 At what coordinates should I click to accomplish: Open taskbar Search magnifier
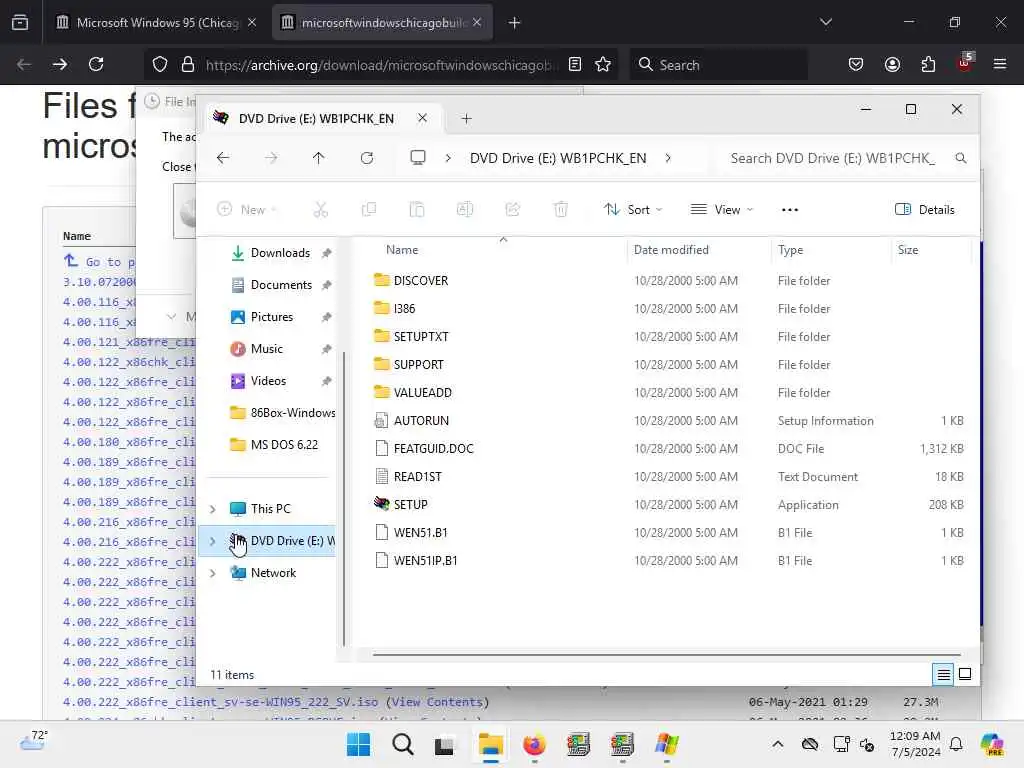pyautogui.click(x=402, y=744)
